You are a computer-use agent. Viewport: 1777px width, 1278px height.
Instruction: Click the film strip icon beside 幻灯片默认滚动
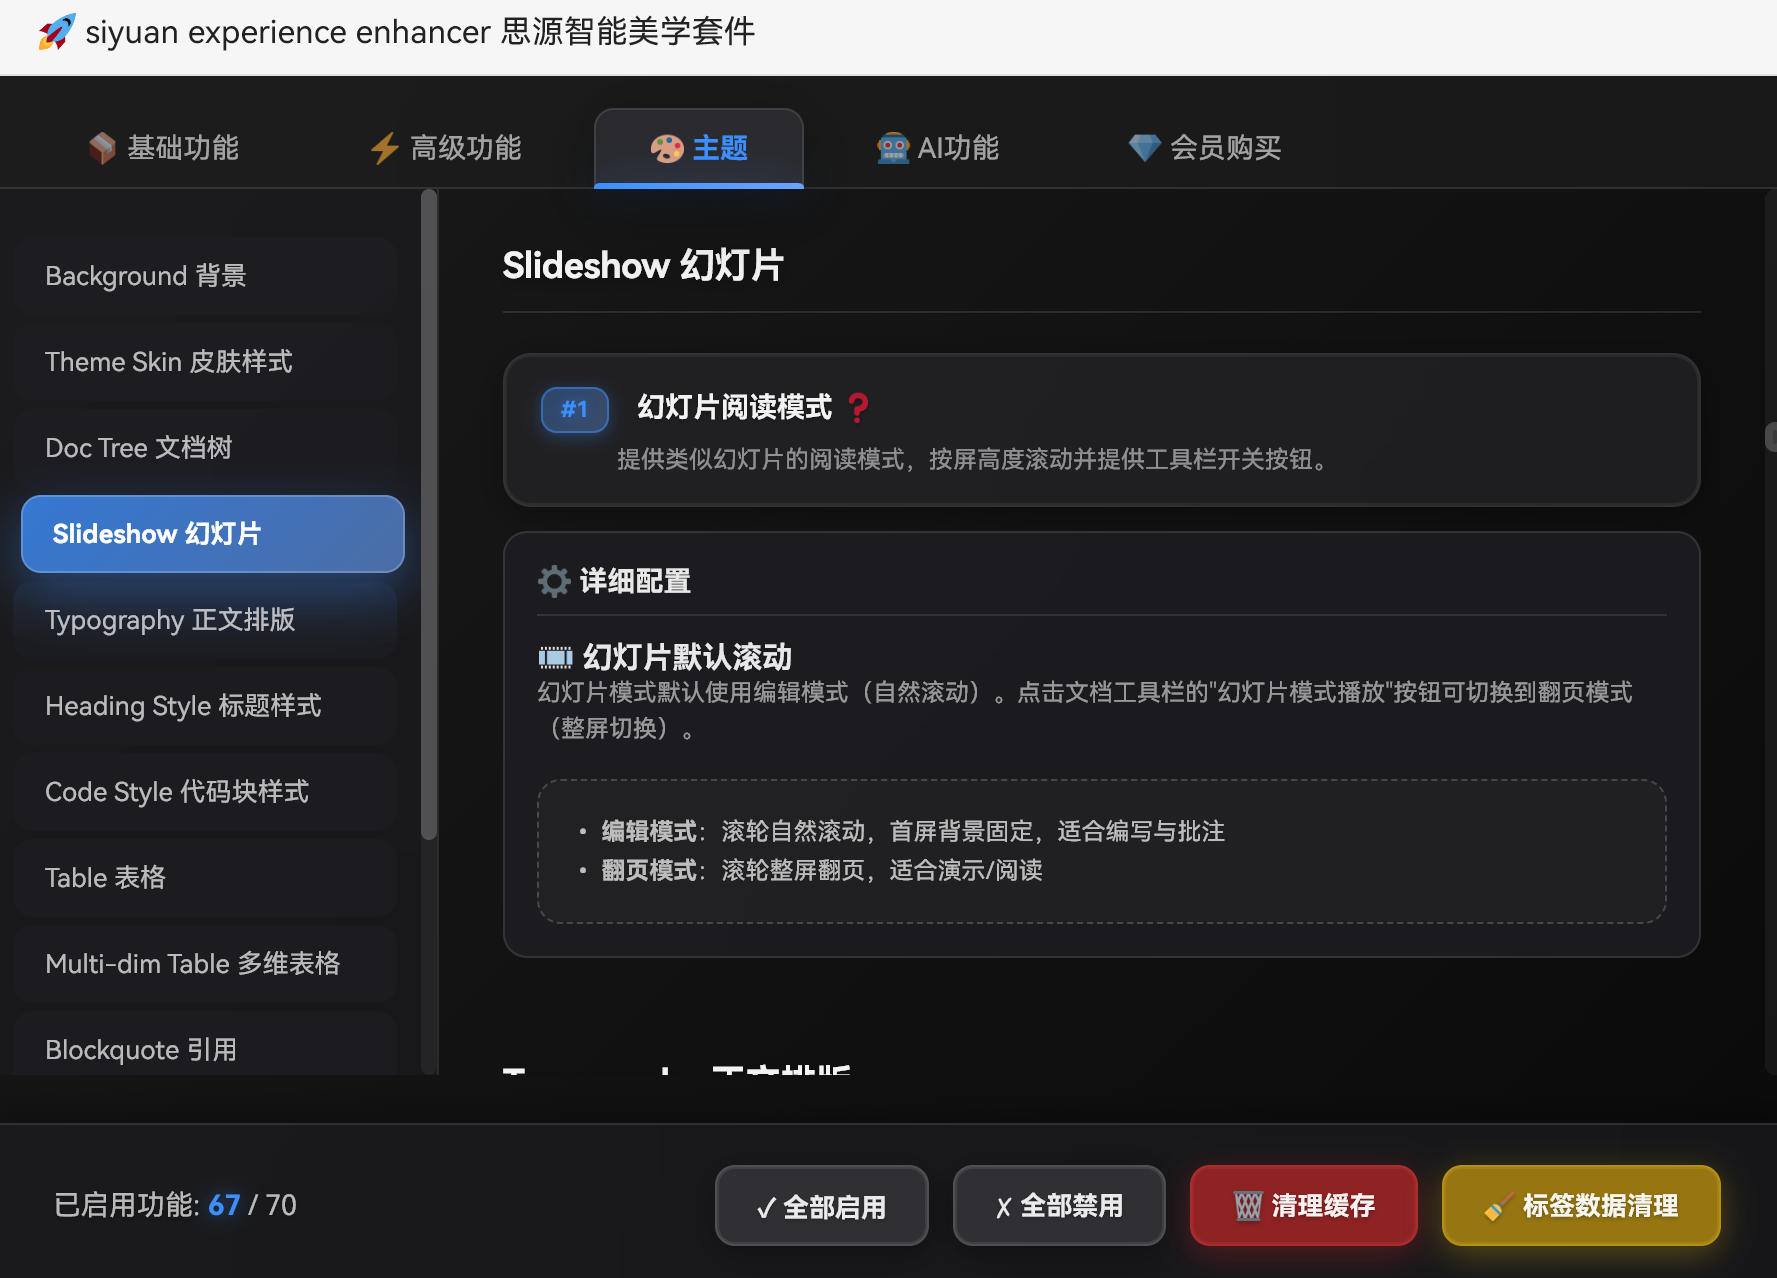point(555,657)
